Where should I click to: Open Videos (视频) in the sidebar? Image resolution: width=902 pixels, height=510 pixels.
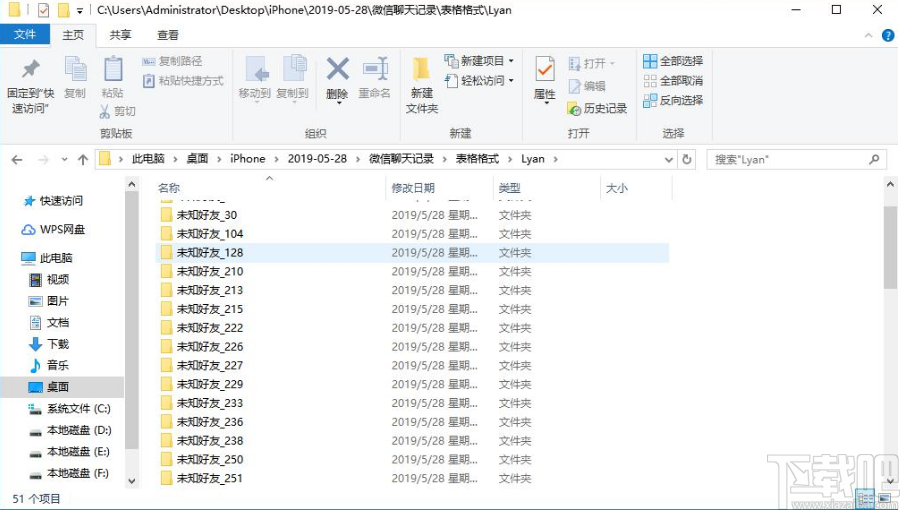point(49,279)
